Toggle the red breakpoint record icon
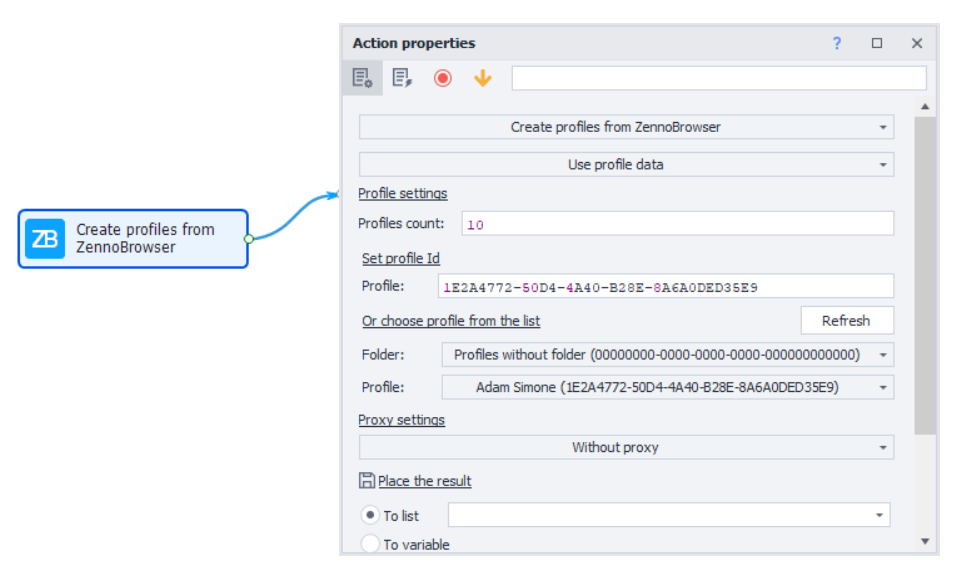 coord(443,78)
